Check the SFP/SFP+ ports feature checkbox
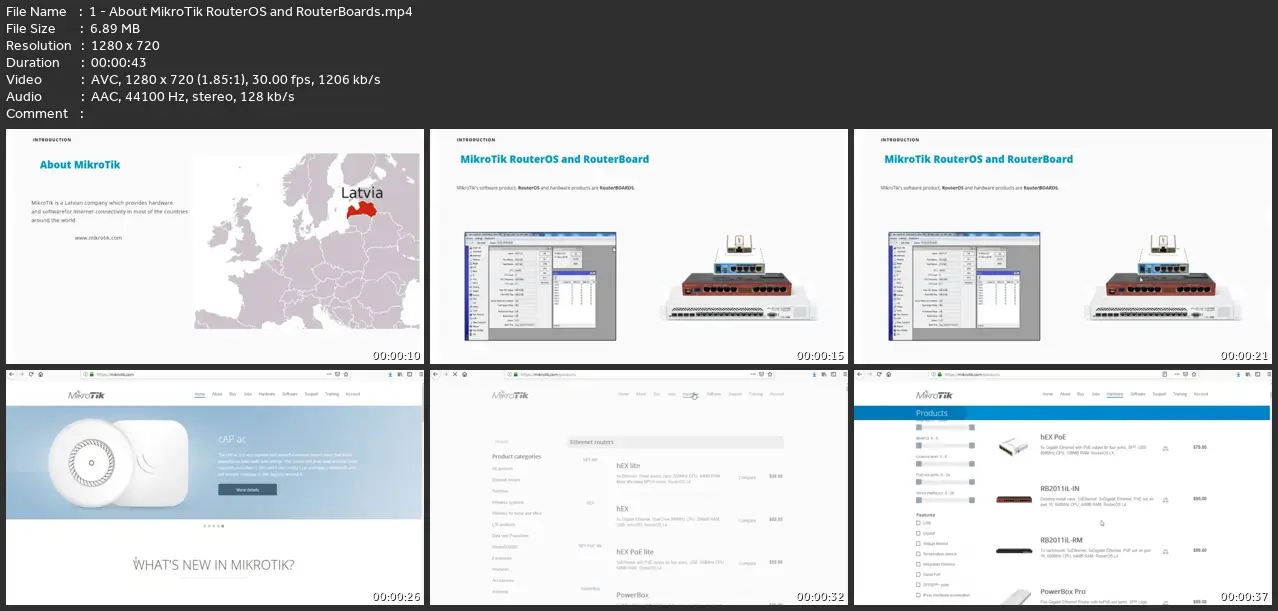The height and width of the screenshot is (611, 1278). [919, 586]
